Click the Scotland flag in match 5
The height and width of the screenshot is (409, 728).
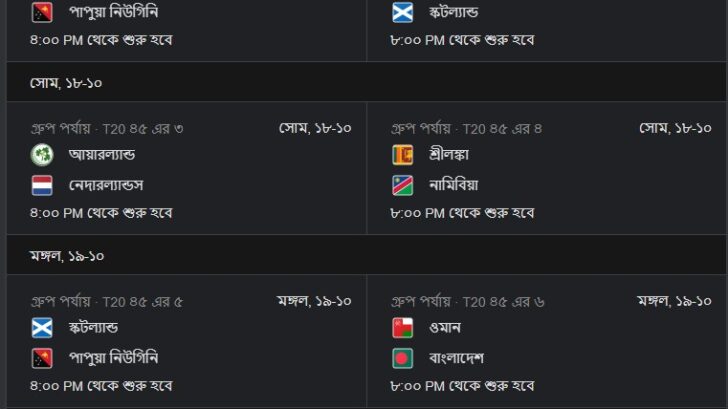point(42,328)
